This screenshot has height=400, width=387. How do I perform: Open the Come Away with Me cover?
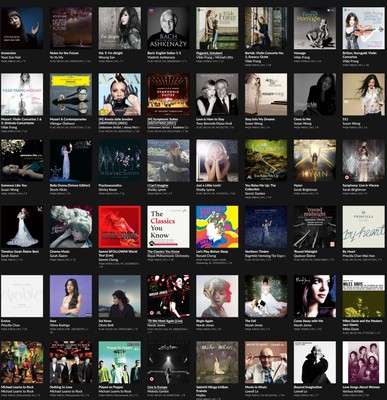[315, 296]
